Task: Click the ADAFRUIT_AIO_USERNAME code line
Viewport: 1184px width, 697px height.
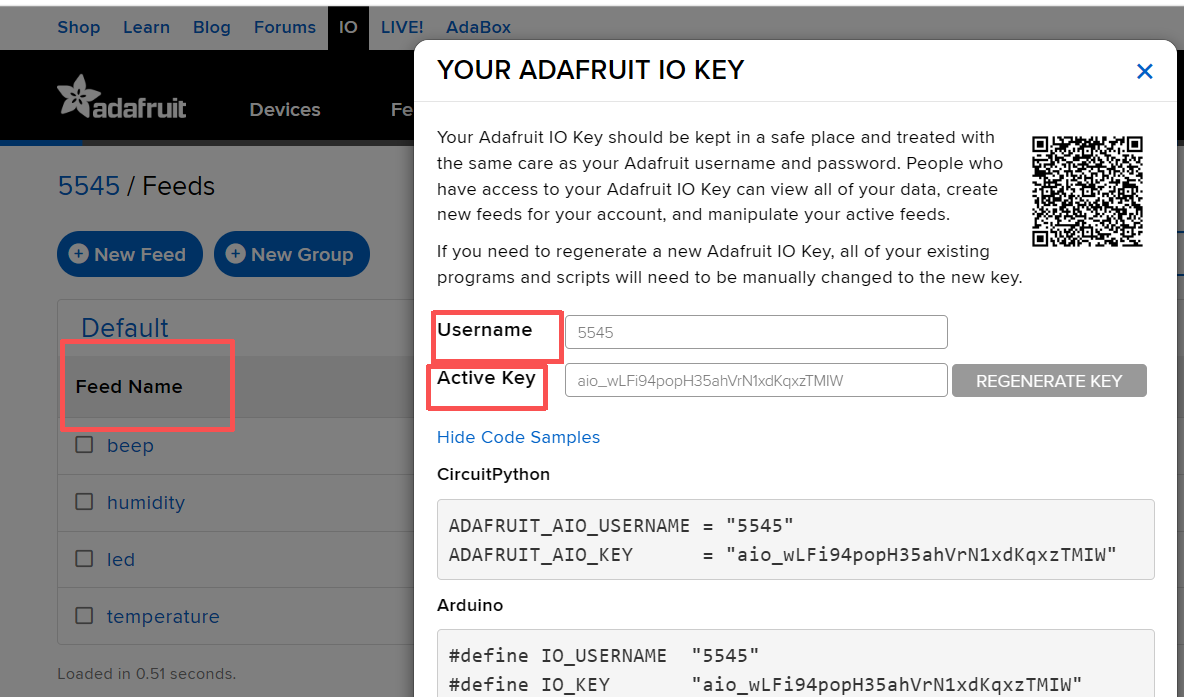Action: coord(621,526)
